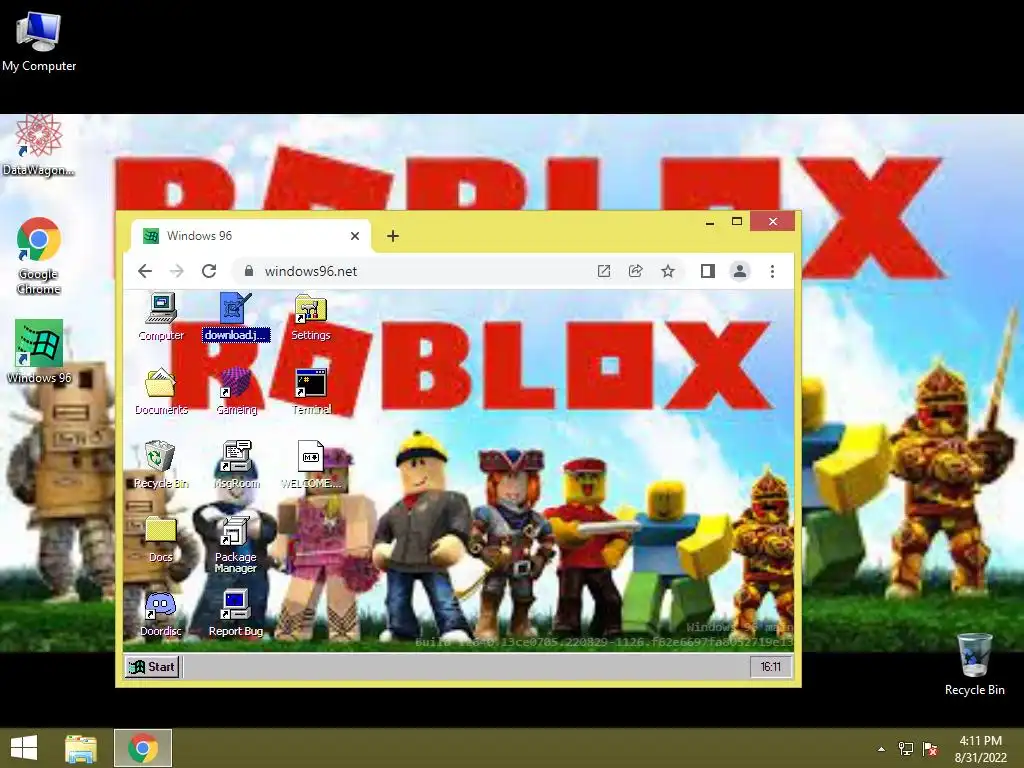
Task: Launch the Gameing shortcut
Action: click(236, 392)
